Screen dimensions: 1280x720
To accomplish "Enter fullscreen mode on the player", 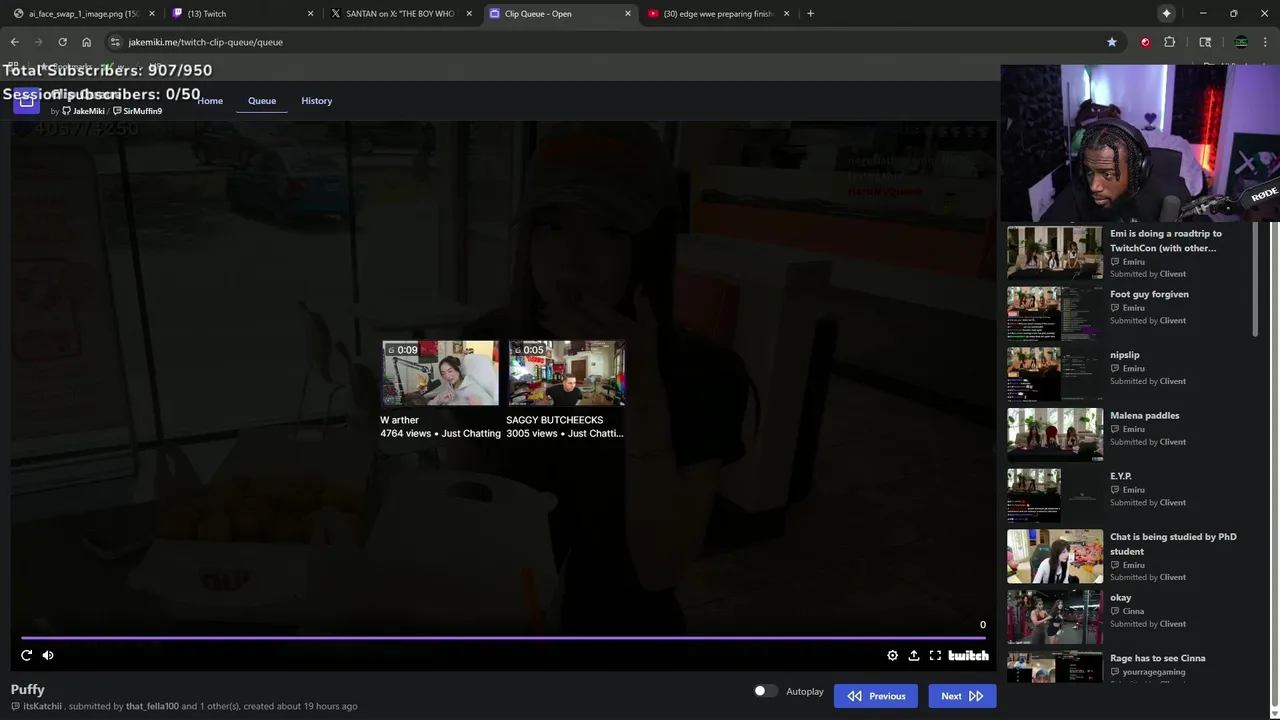I will coord(935,655).
